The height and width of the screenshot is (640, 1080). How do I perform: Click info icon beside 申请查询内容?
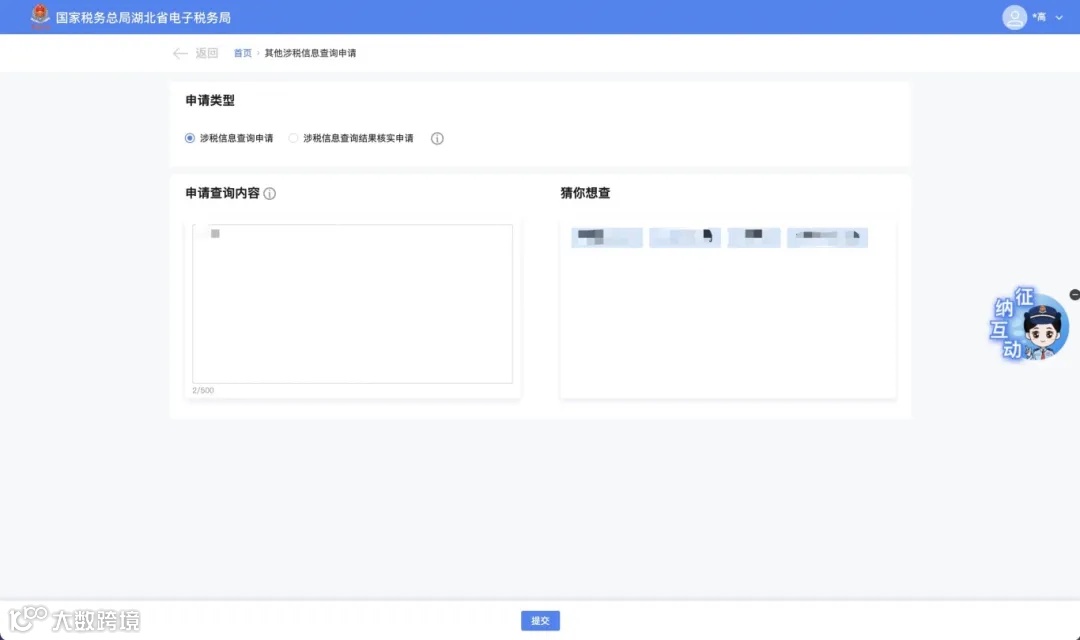pyautogui.click(x=269, y=194)
